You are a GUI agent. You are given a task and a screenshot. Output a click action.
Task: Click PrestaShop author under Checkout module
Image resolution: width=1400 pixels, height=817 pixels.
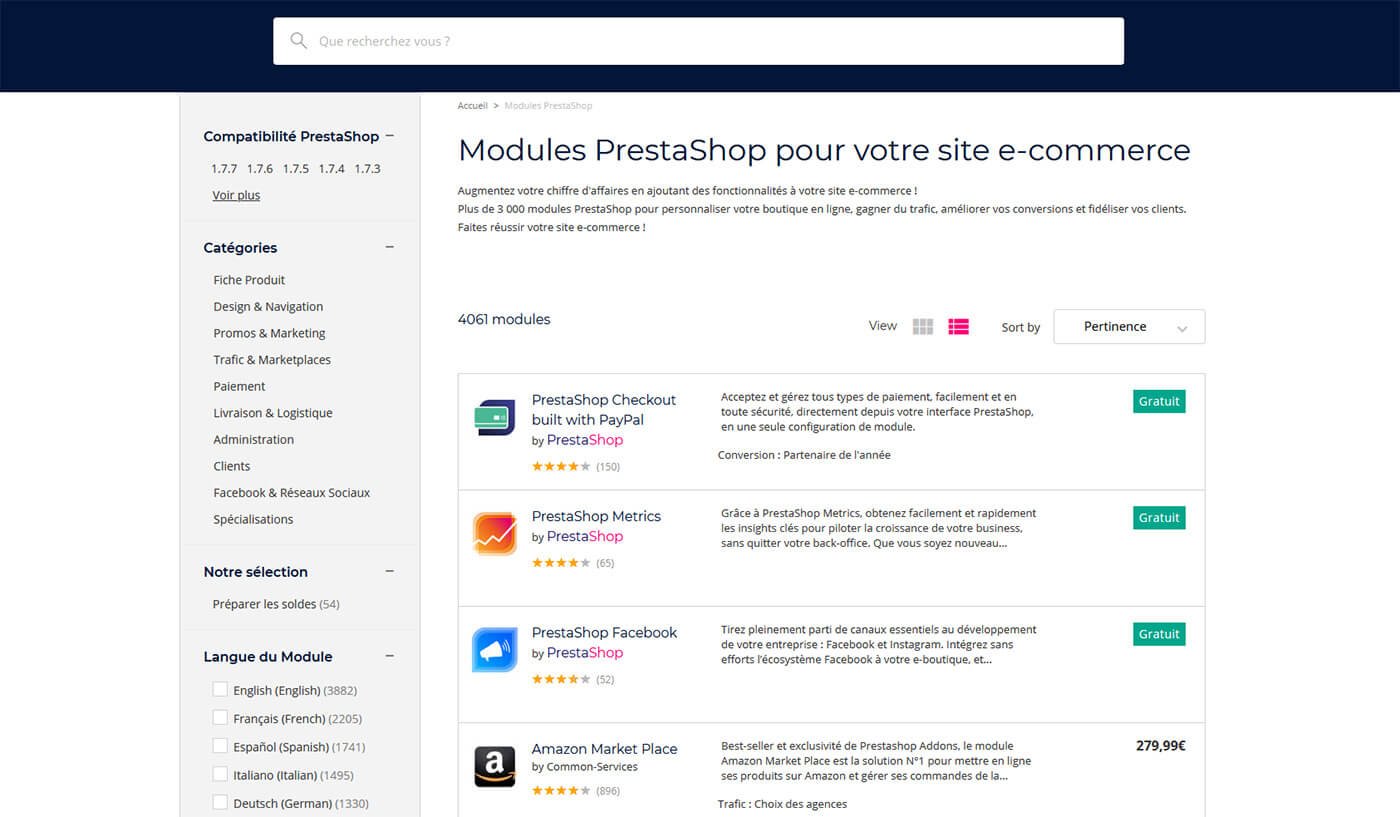585,440
